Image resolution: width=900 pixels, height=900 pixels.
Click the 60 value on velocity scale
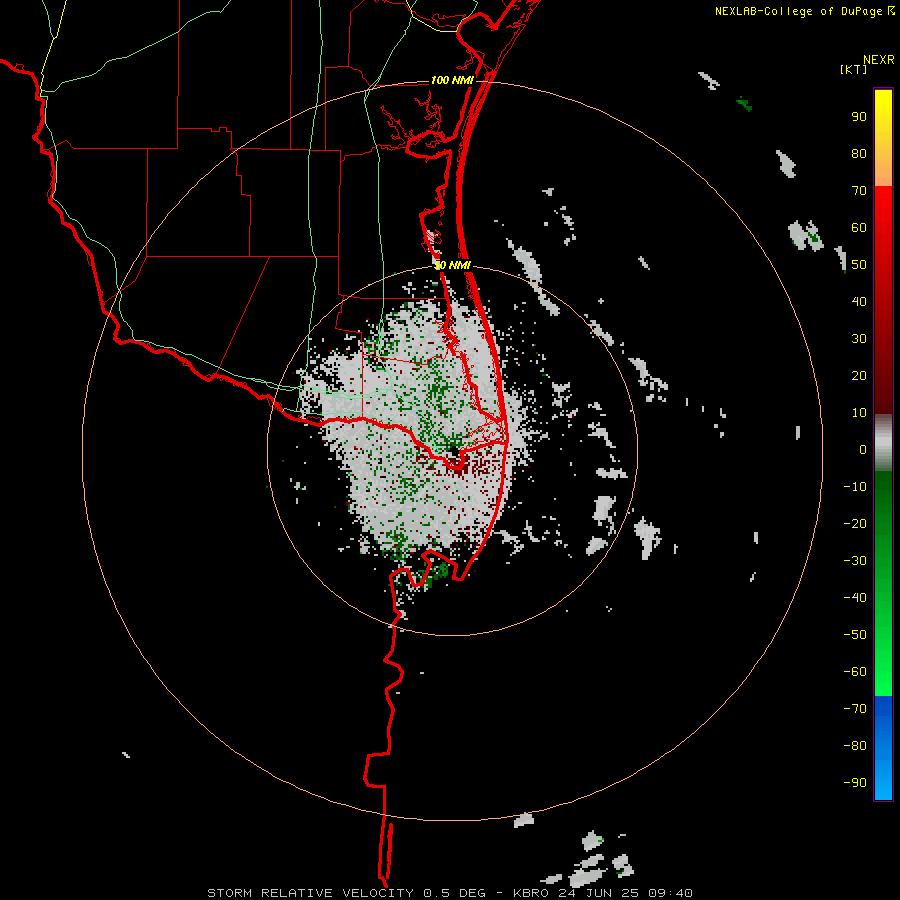859,228
